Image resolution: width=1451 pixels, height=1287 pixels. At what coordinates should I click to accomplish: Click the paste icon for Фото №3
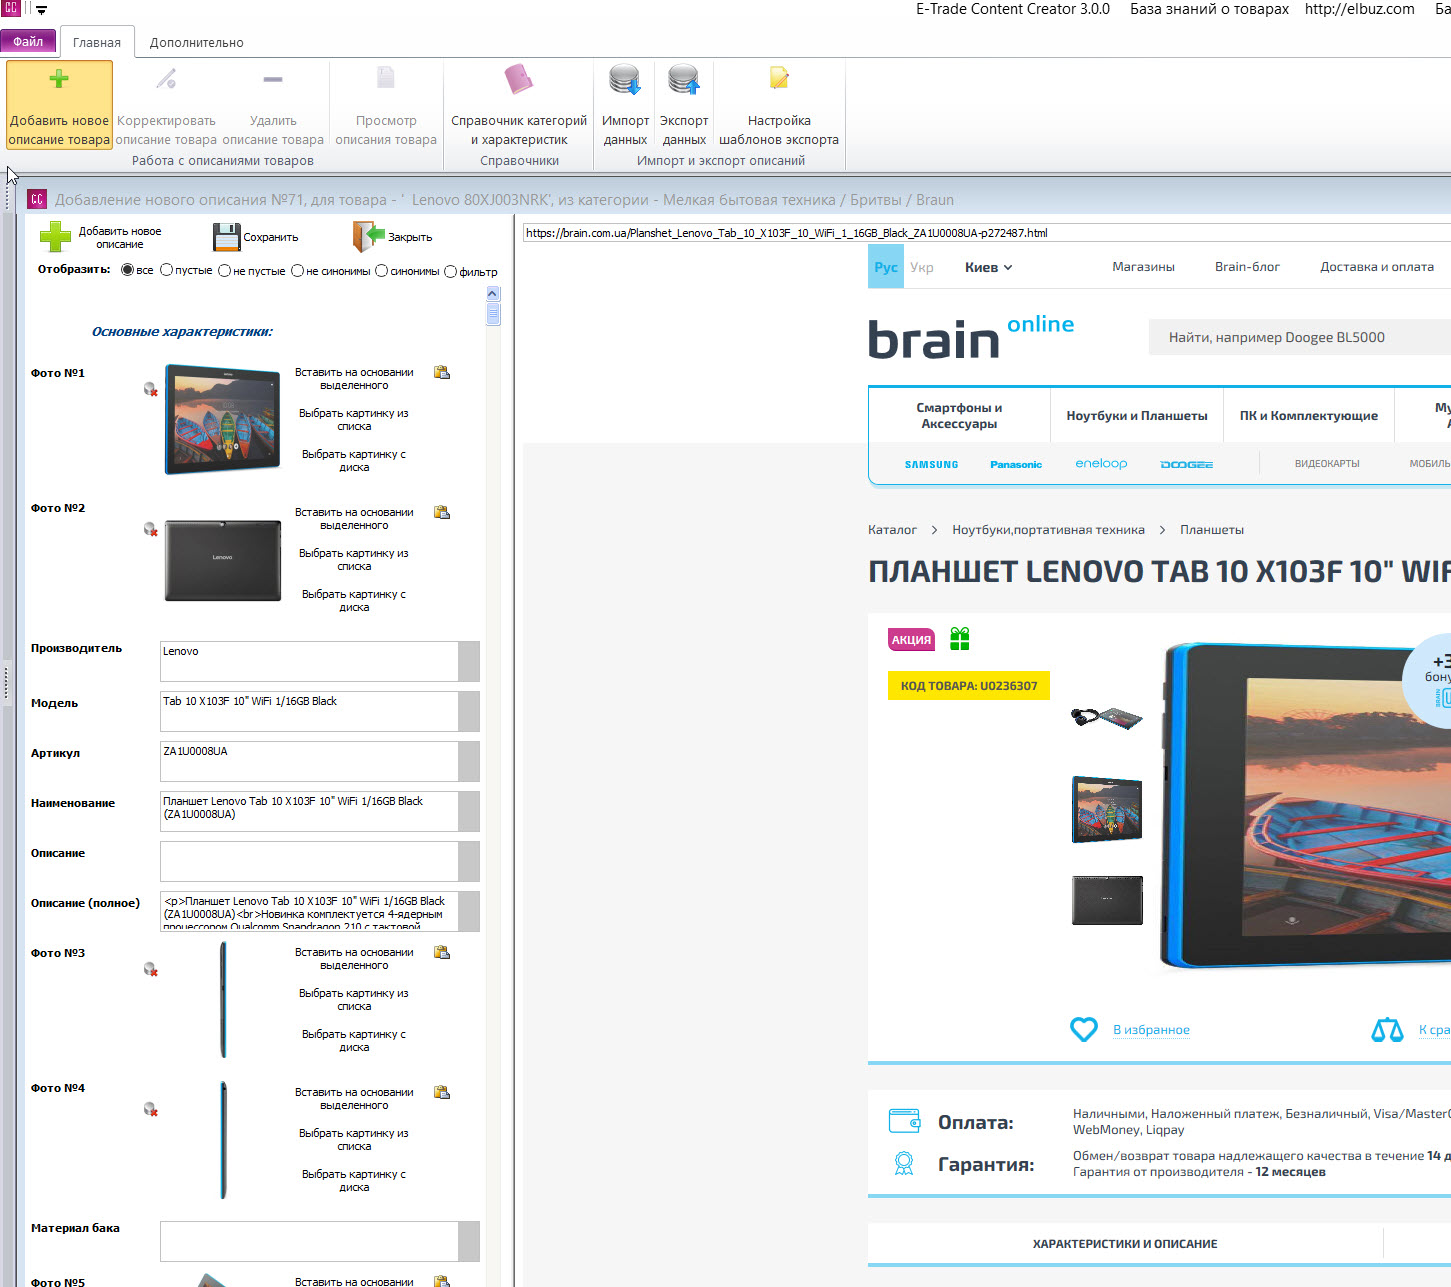(x=442, y=952)
